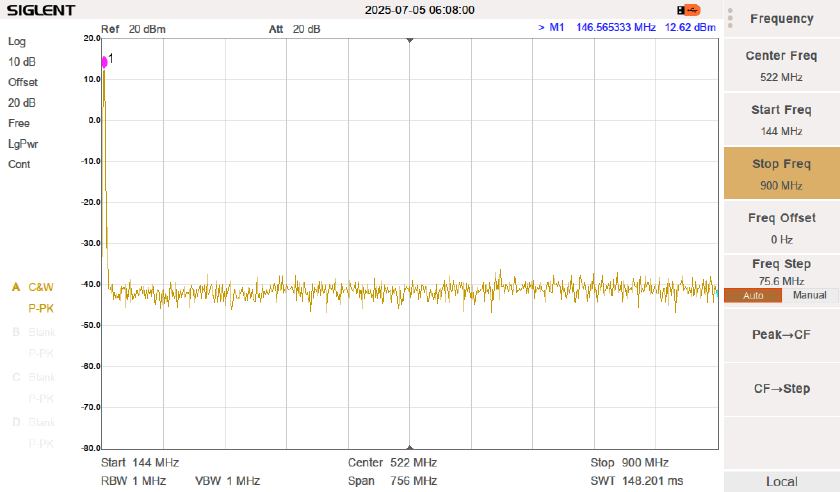Screen dimensions: 840x492
Task: Click the Ref 20 dBm level readout
Action: [x=133, y=29]
